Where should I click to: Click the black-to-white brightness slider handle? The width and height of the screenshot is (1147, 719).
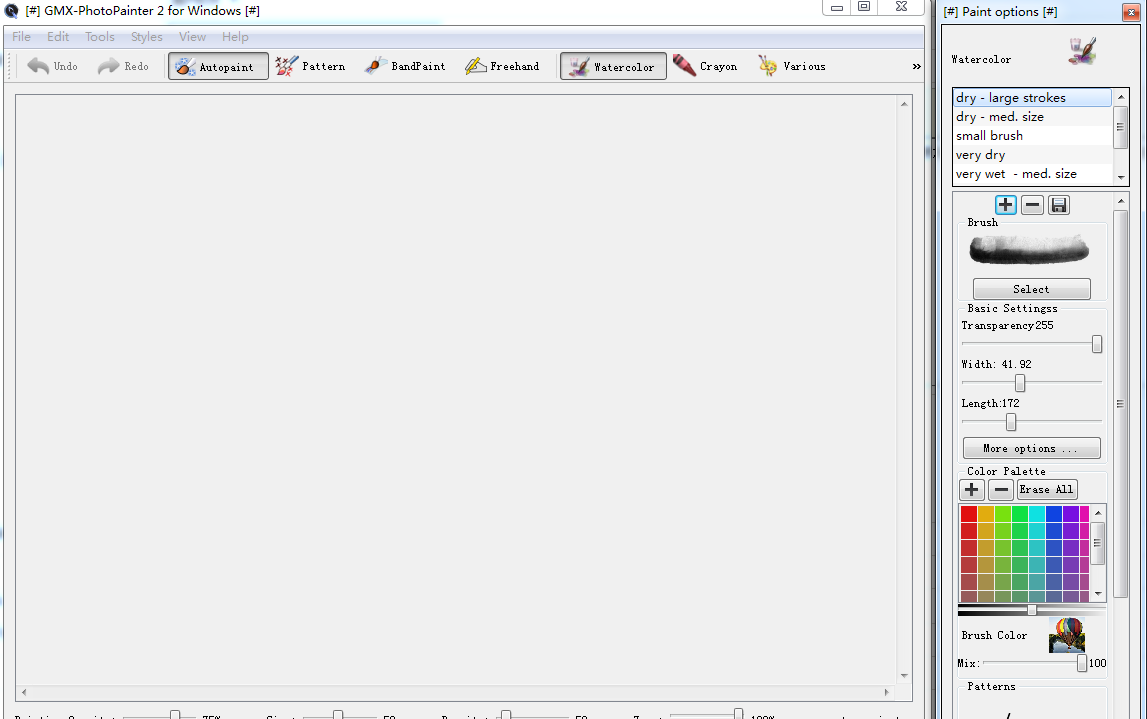pyautogui.click(x=1031, y=609)
